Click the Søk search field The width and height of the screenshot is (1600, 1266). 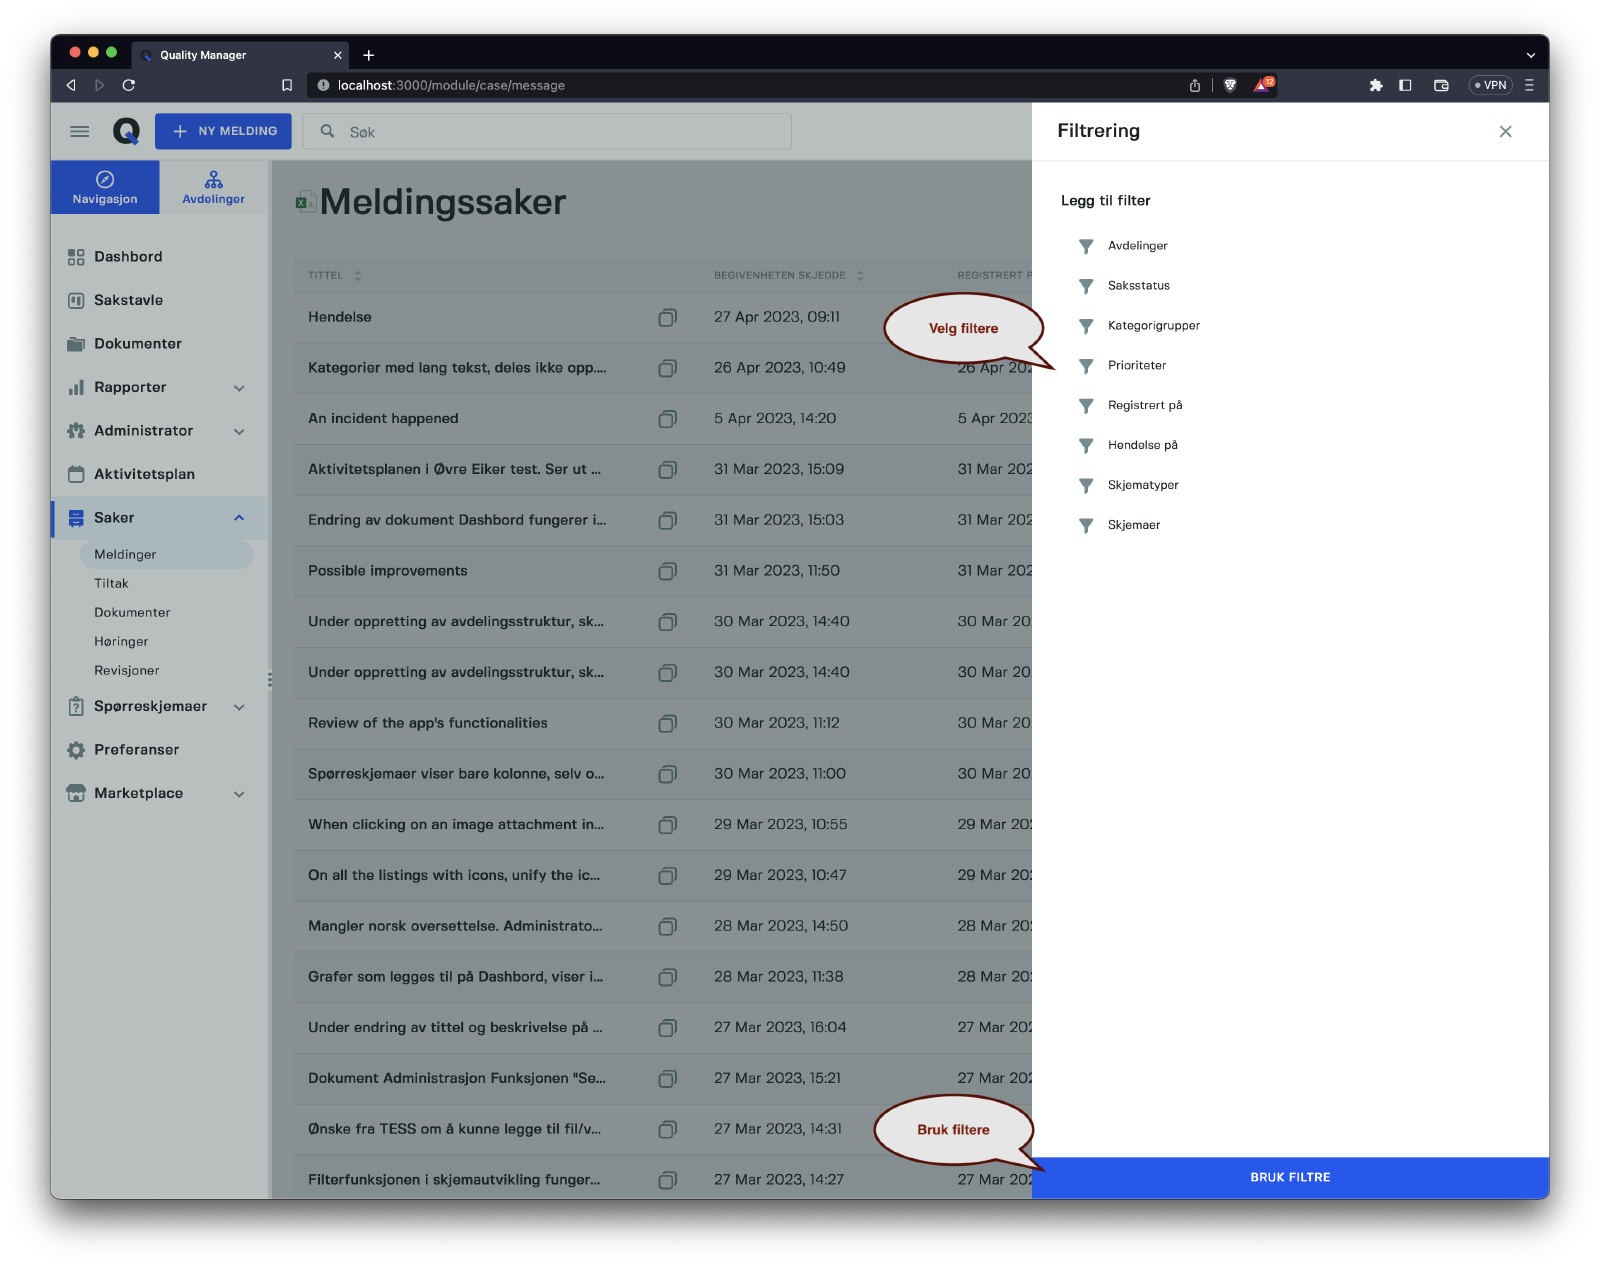[x=560, y=132]
